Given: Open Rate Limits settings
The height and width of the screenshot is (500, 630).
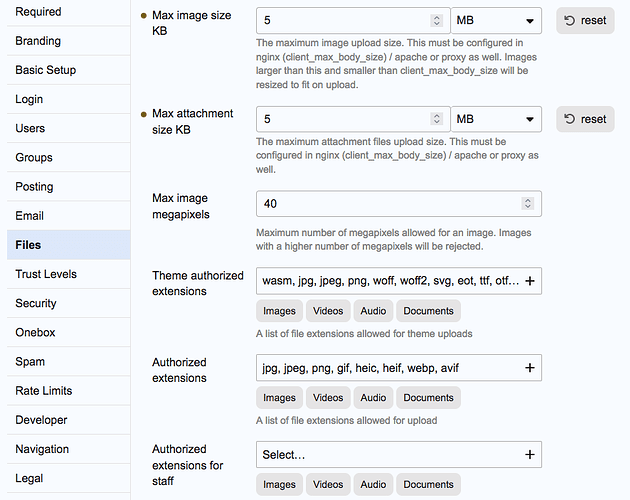Looking at the screenshot, I should [x=68, y=391].
